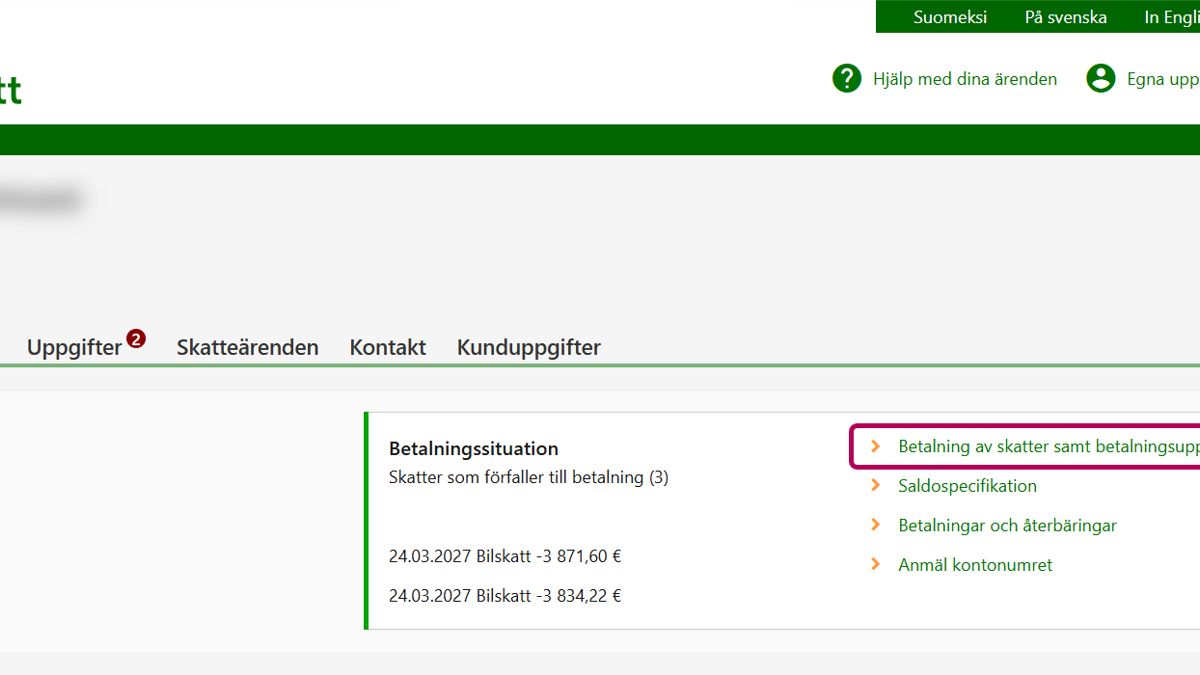Image resolution: width=1200 pixels, height=675 pixels.
Task: Open Hjälp med dina ärenden
Action: pyautogui.click(x=964, y=79)
